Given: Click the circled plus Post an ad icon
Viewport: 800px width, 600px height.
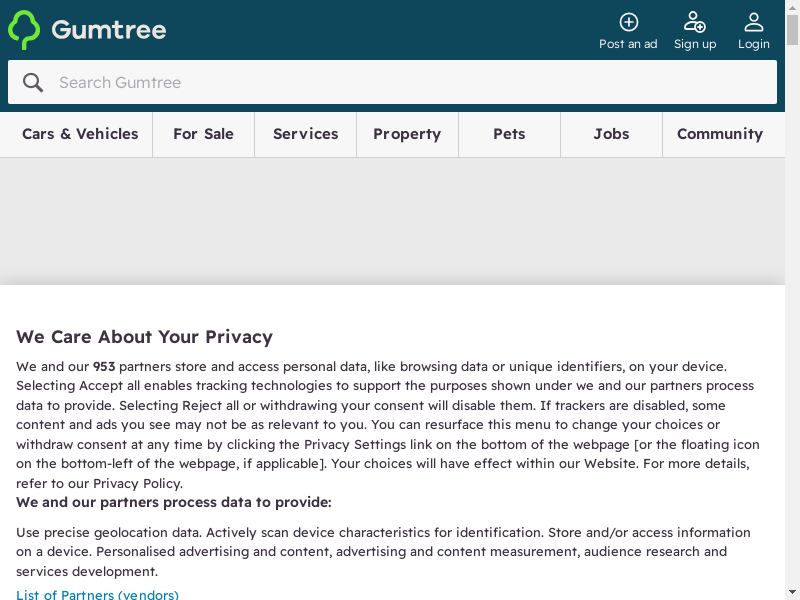Looking at the screenshot, I should coord(628,22).
